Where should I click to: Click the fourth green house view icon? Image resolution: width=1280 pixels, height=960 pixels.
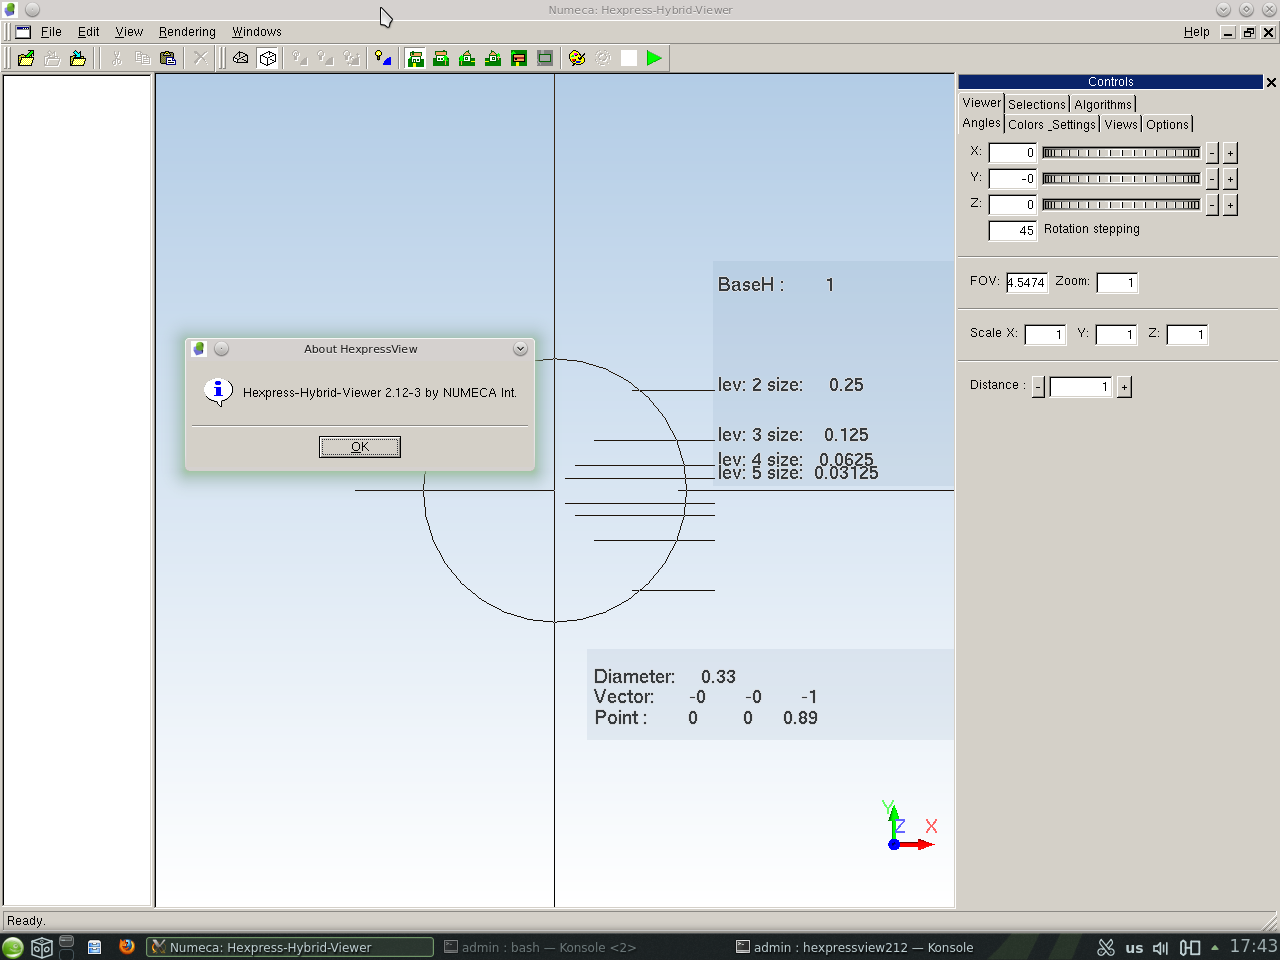493,58
